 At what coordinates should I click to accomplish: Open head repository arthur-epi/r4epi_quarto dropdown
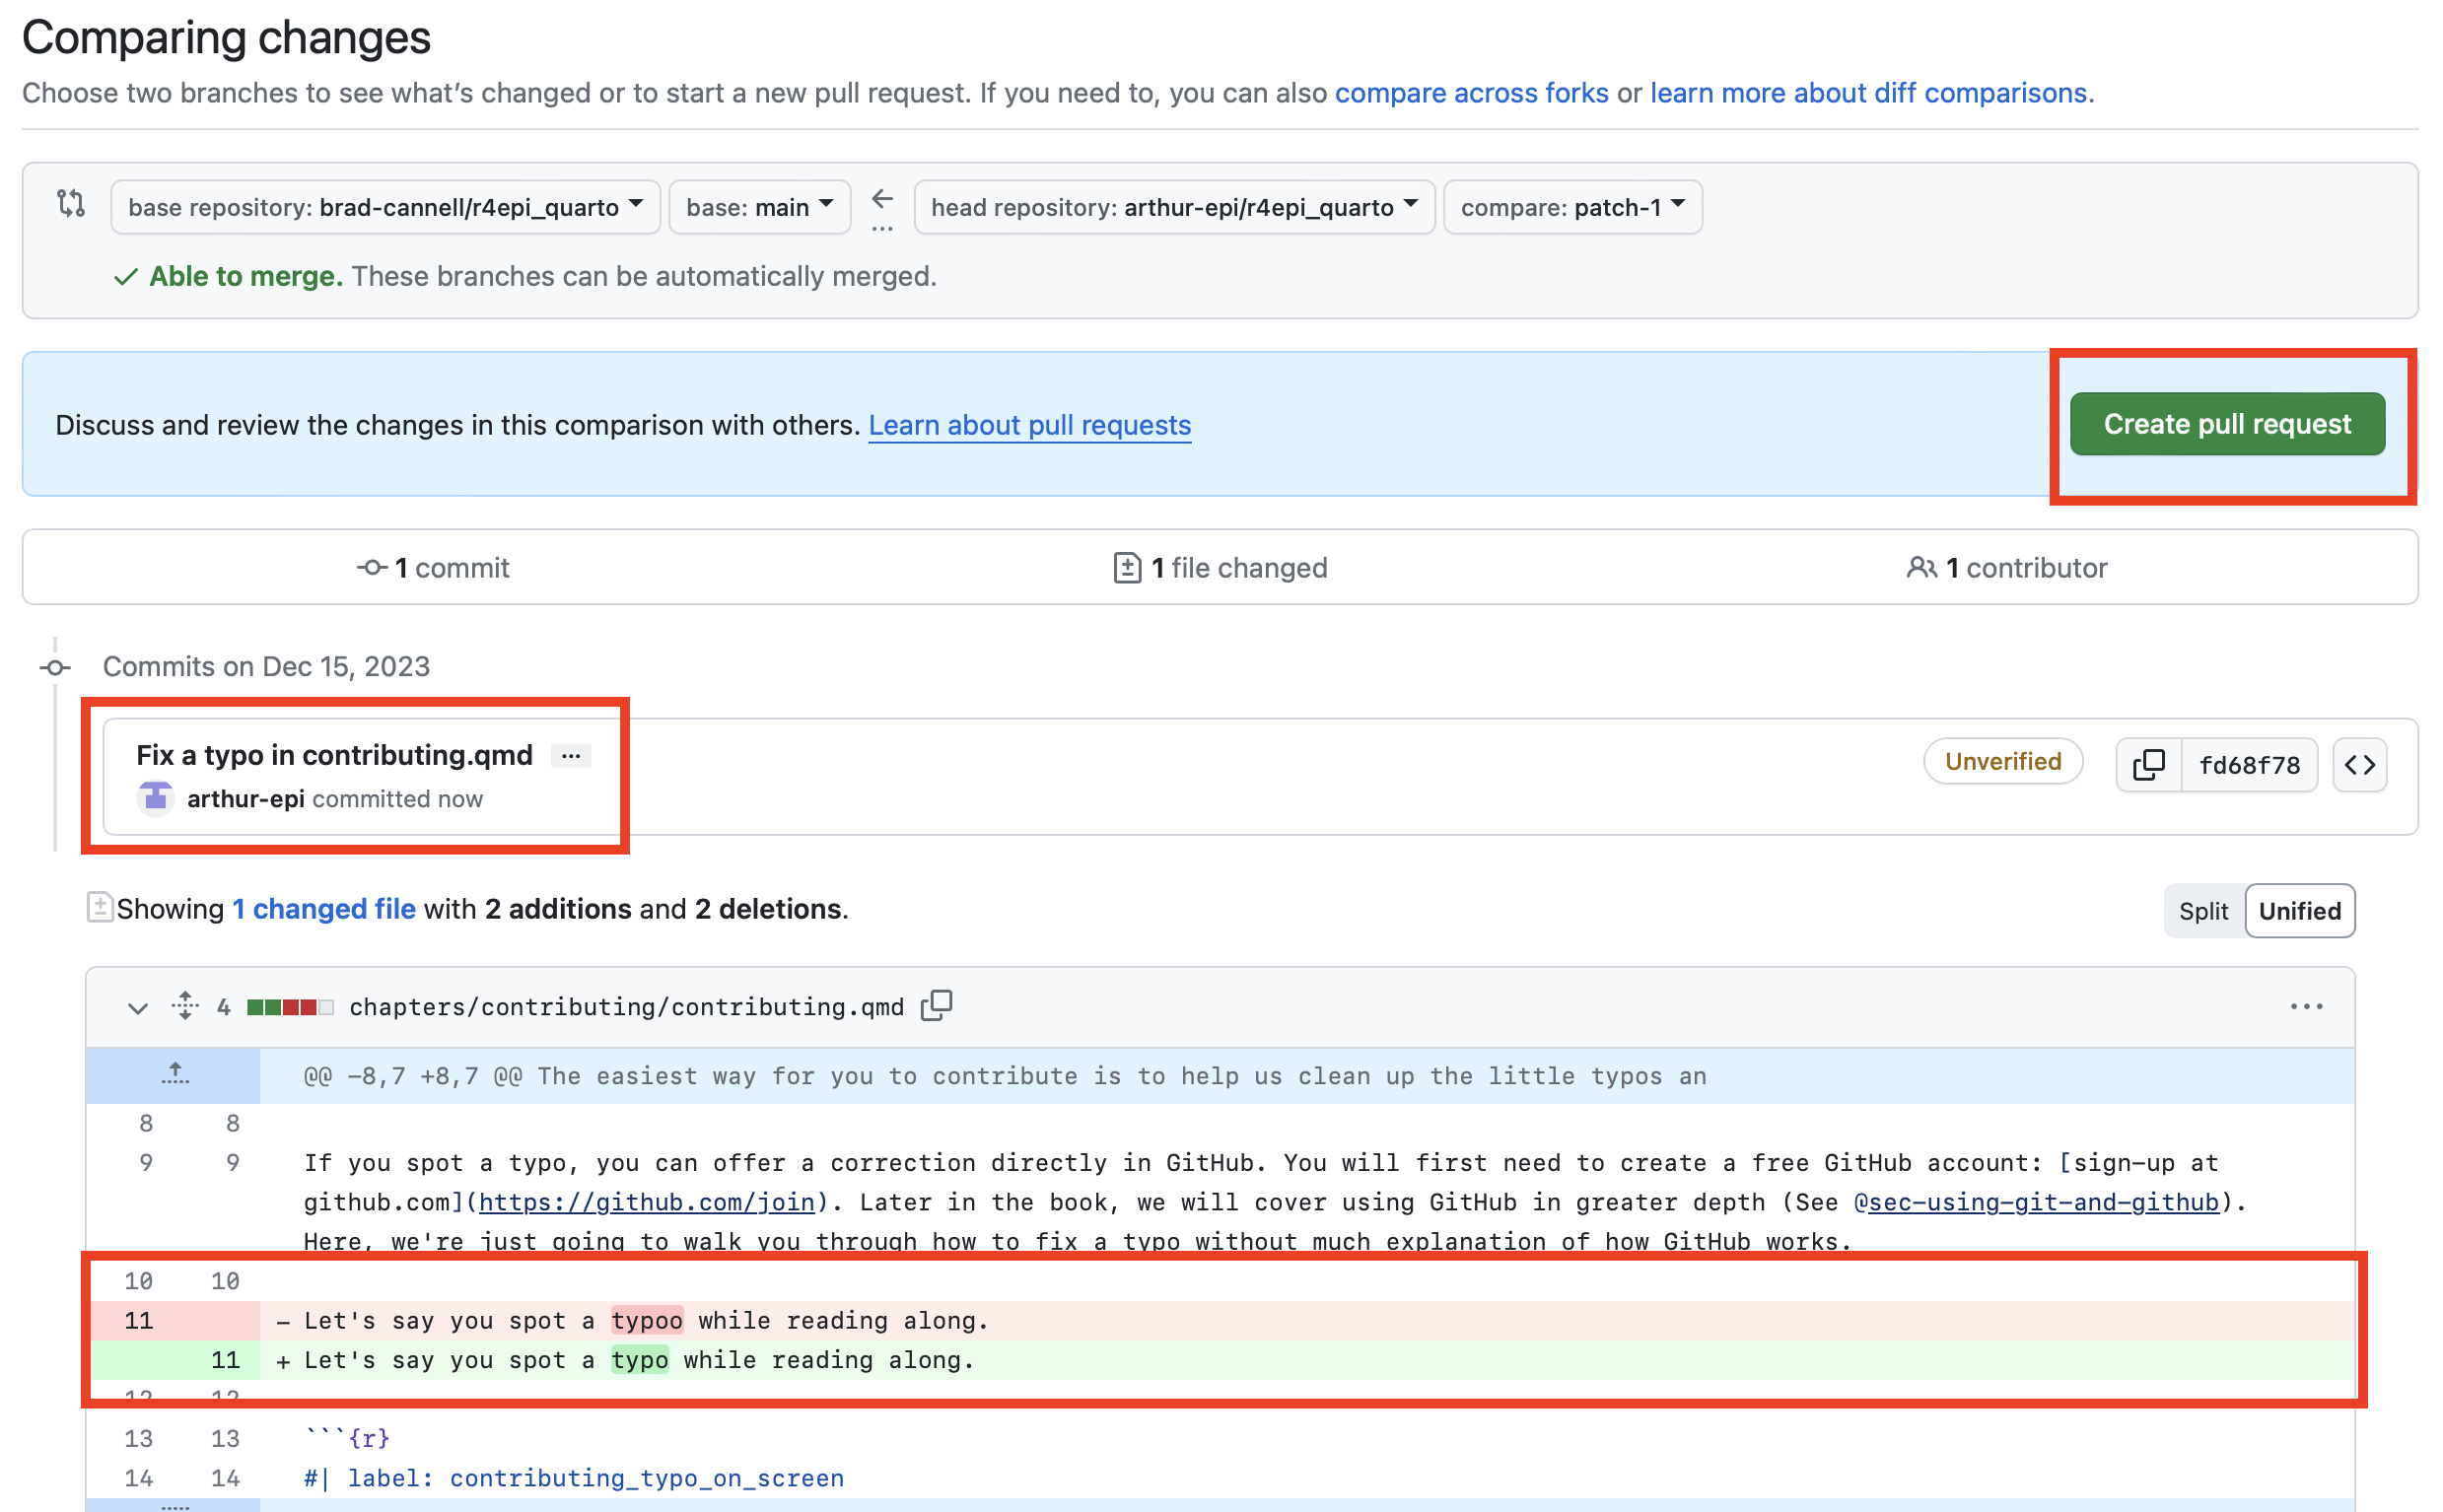click(x=1174, y=207)
